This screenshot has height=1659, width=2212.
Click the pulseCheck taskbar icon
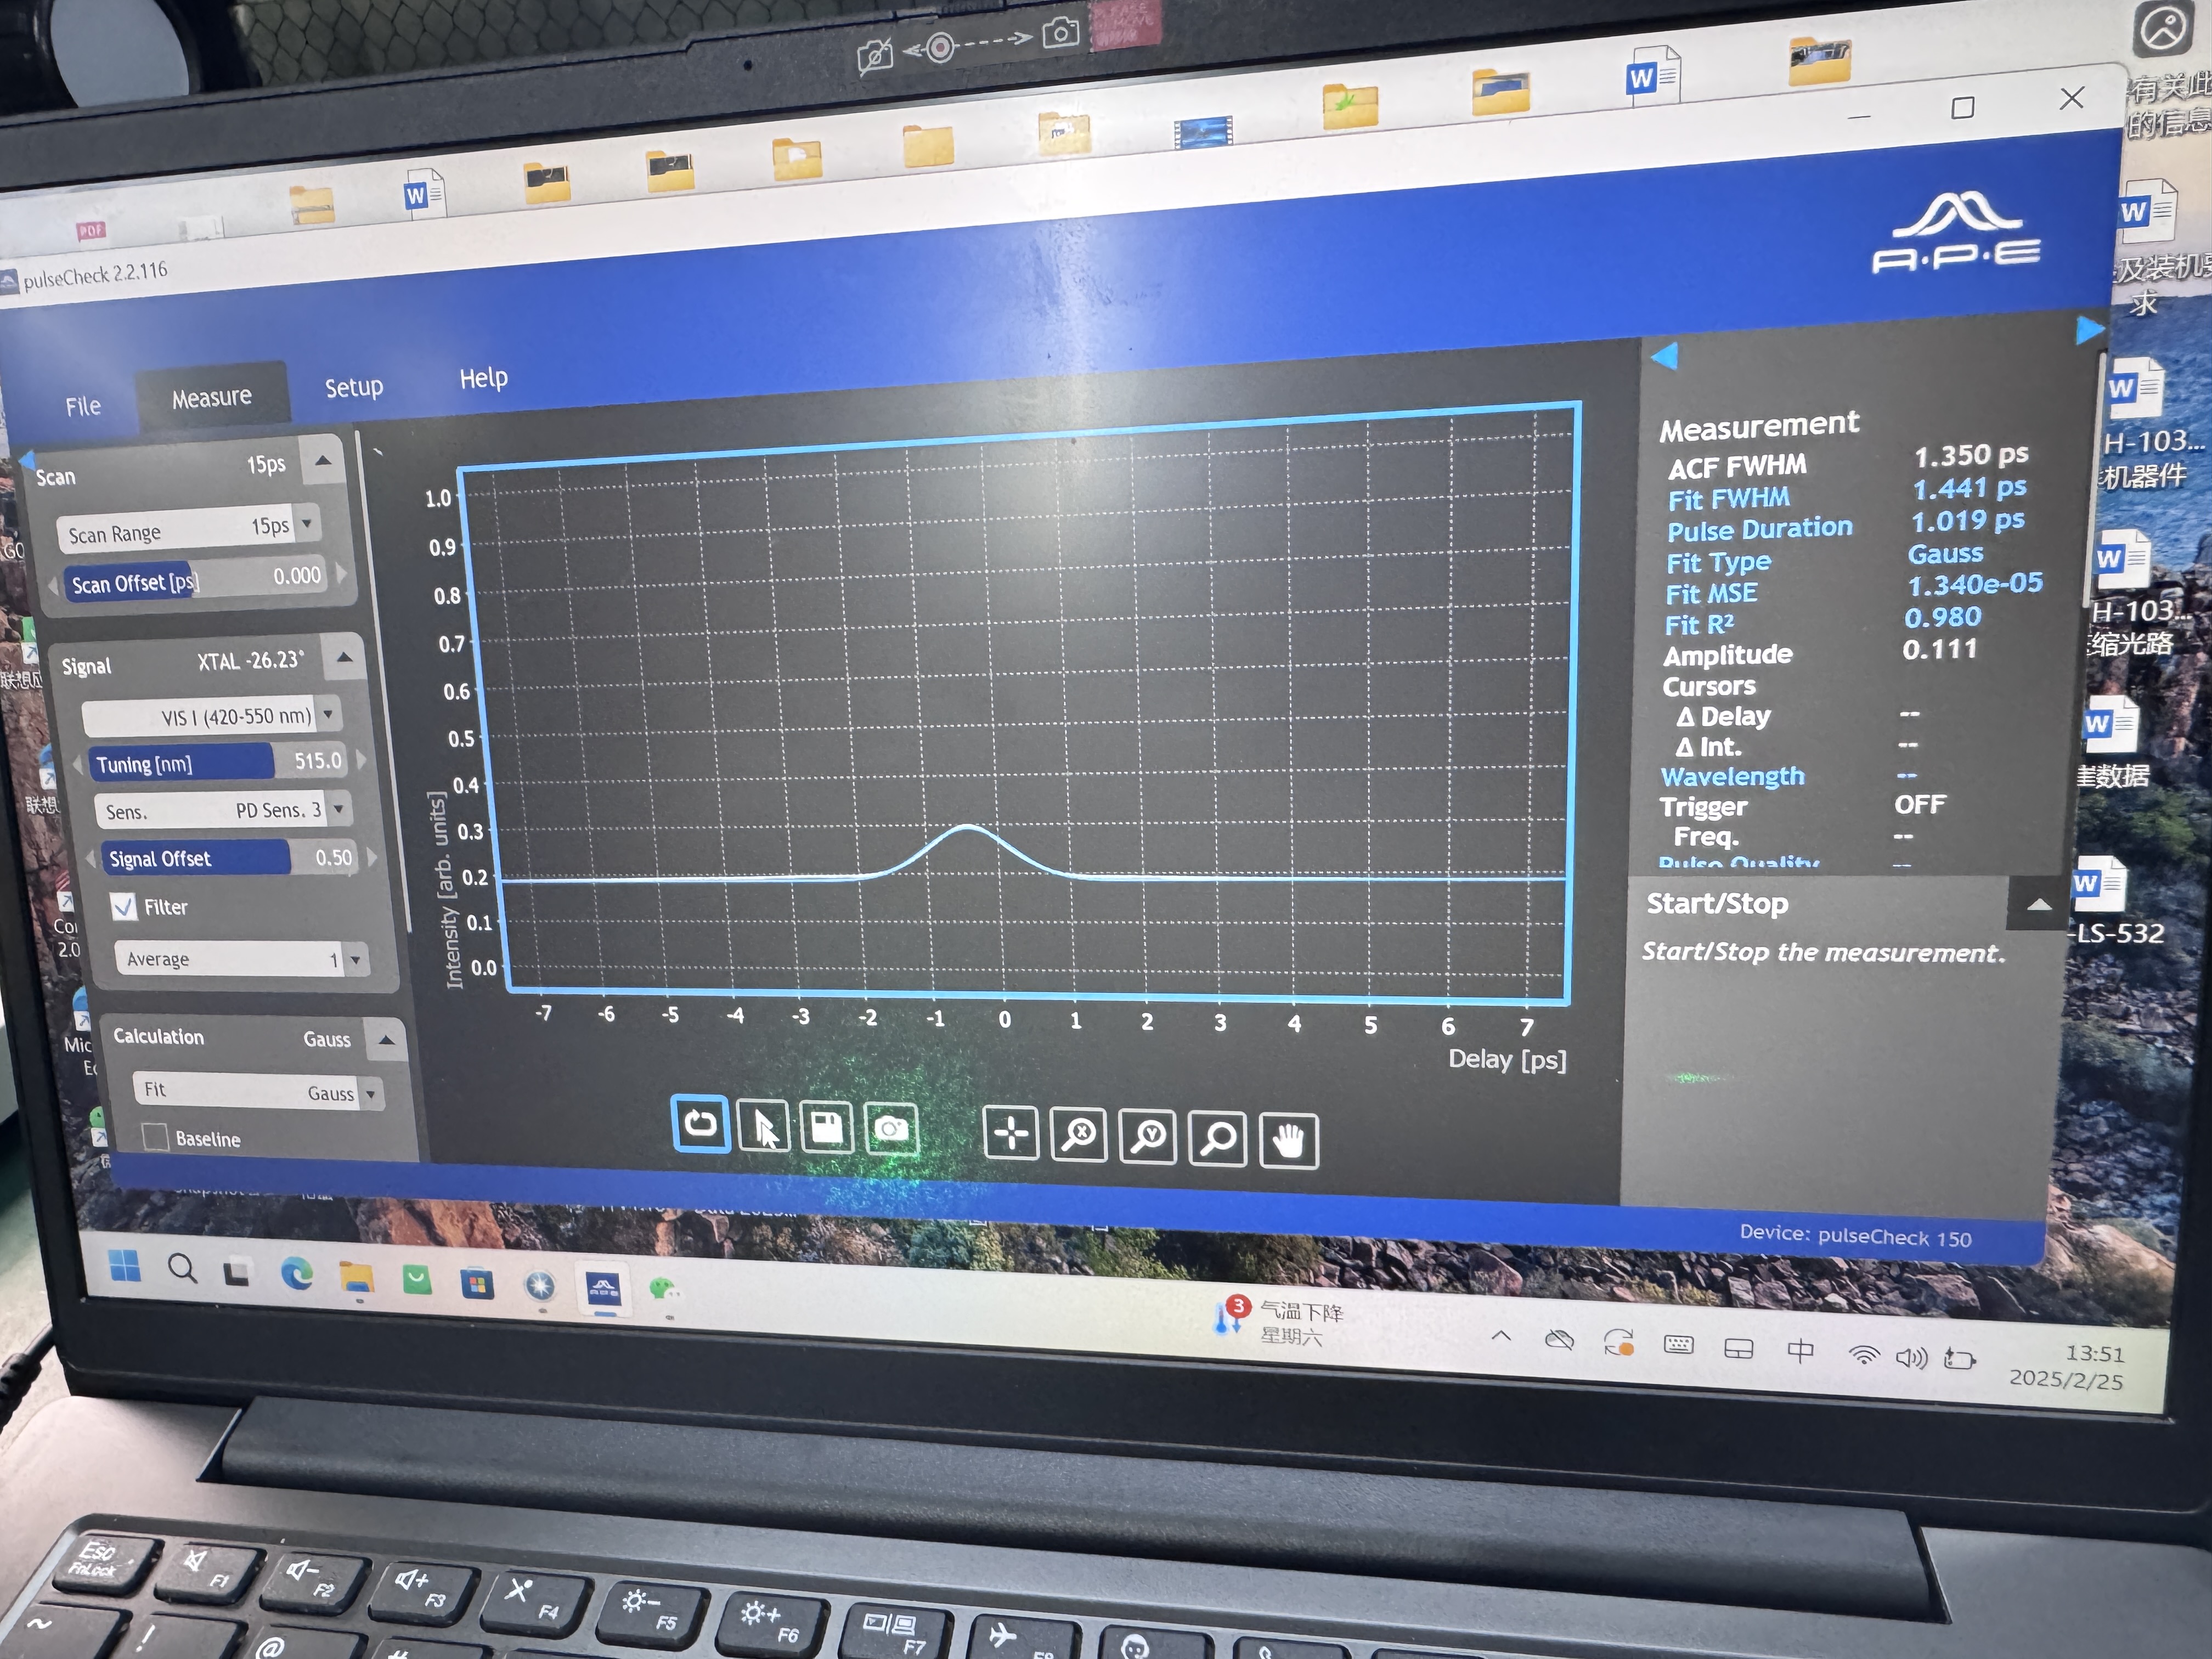604,1289
